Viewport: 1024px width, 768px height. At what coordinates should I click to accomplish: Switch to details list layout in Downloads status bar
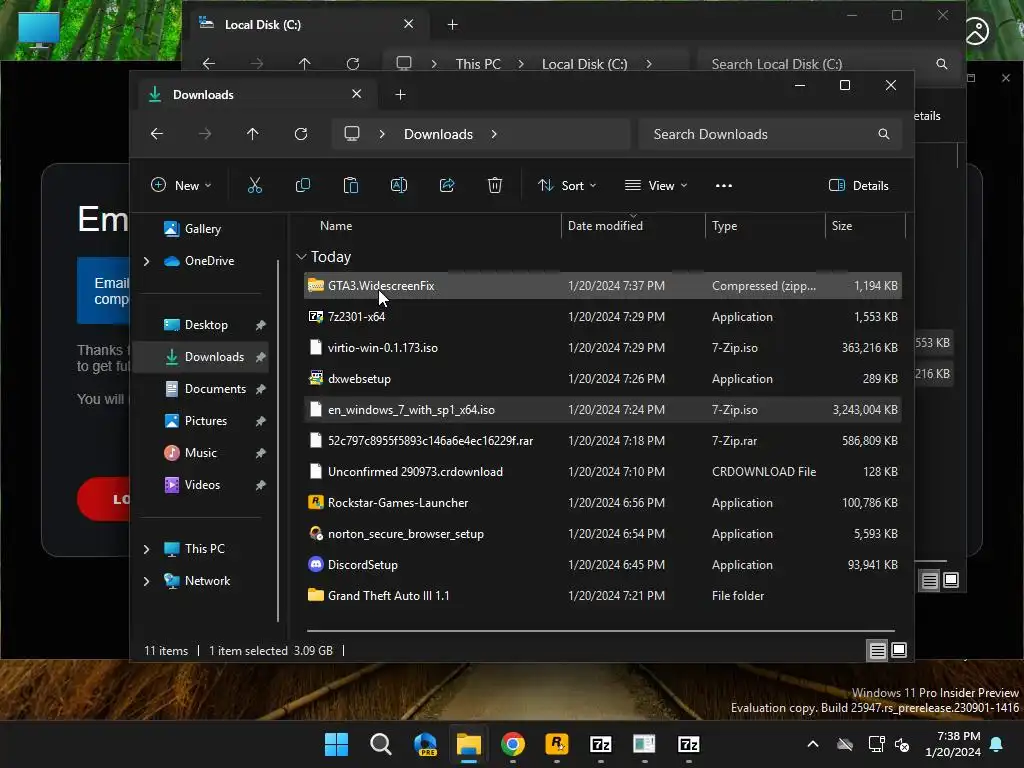click(x=877, y=650)
